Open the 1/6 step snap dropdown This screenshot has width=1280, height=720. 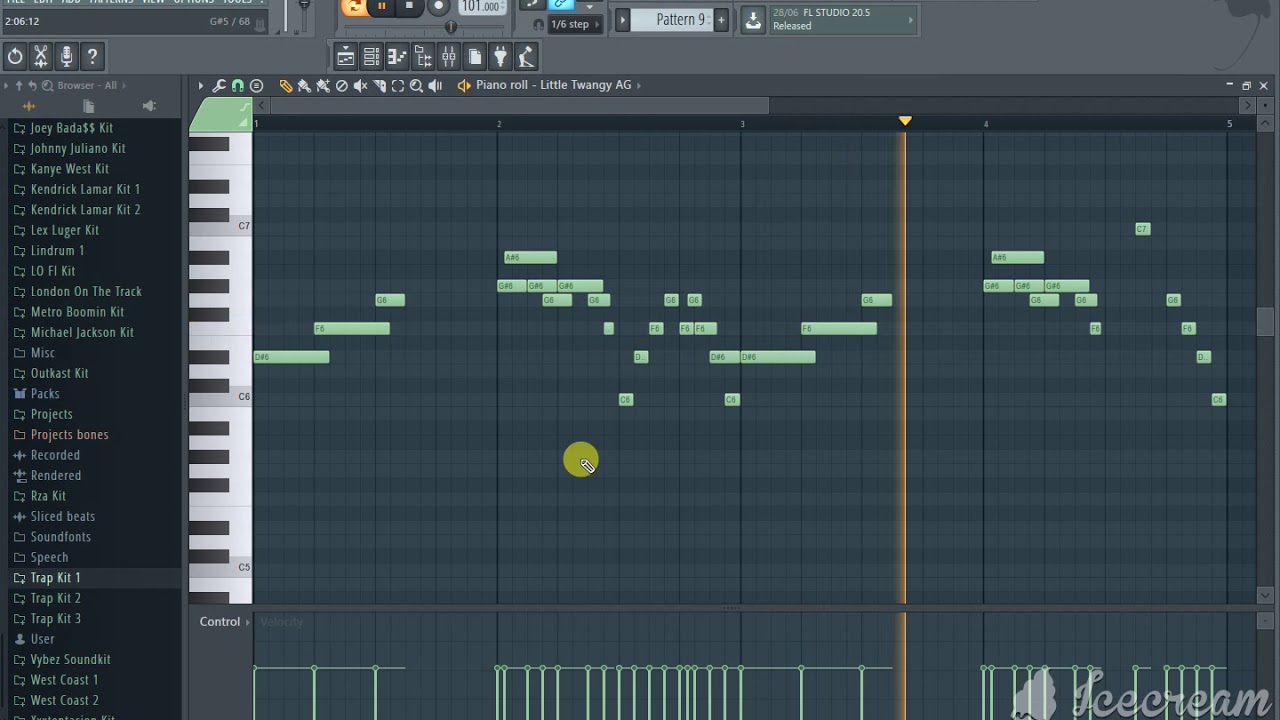coord(577,24)
